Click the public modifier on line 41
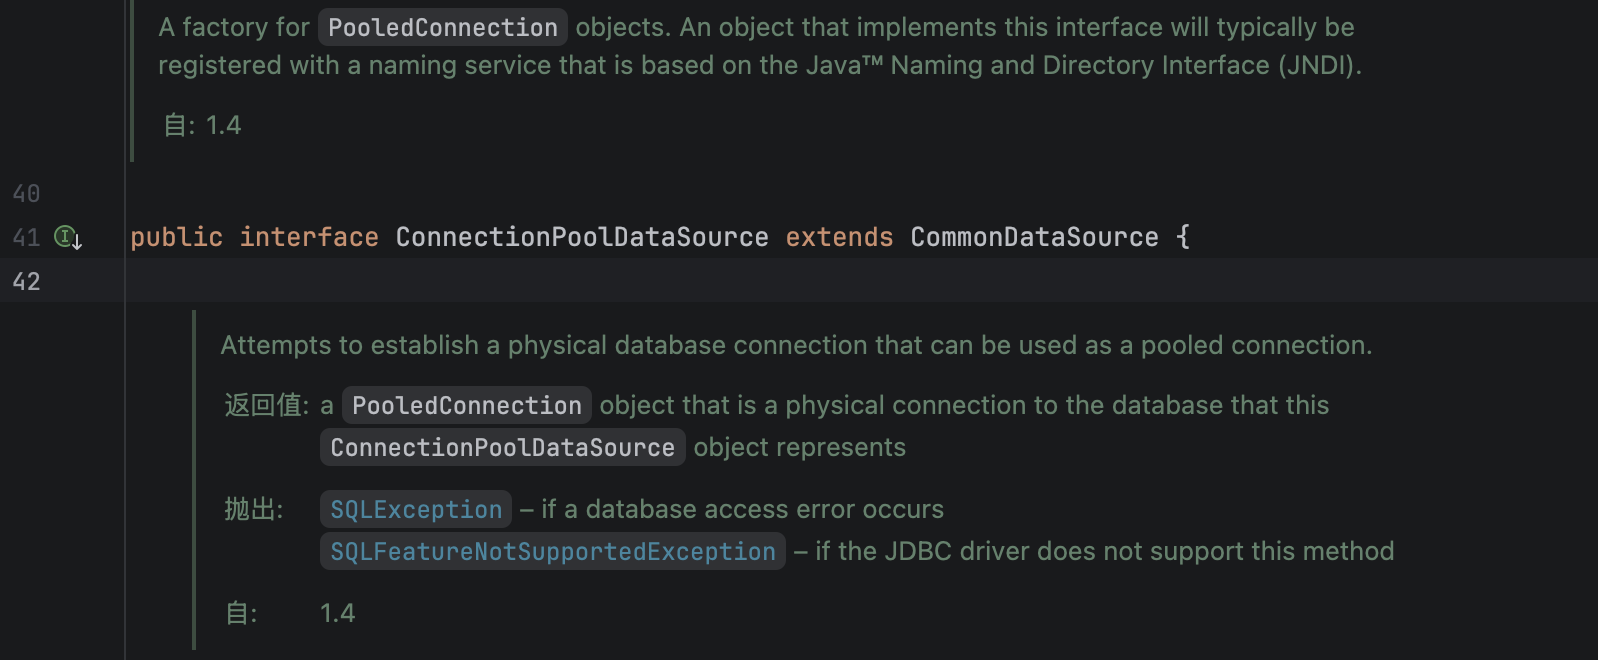Screen dimensions: 1598x660 (x=176, y=237)
